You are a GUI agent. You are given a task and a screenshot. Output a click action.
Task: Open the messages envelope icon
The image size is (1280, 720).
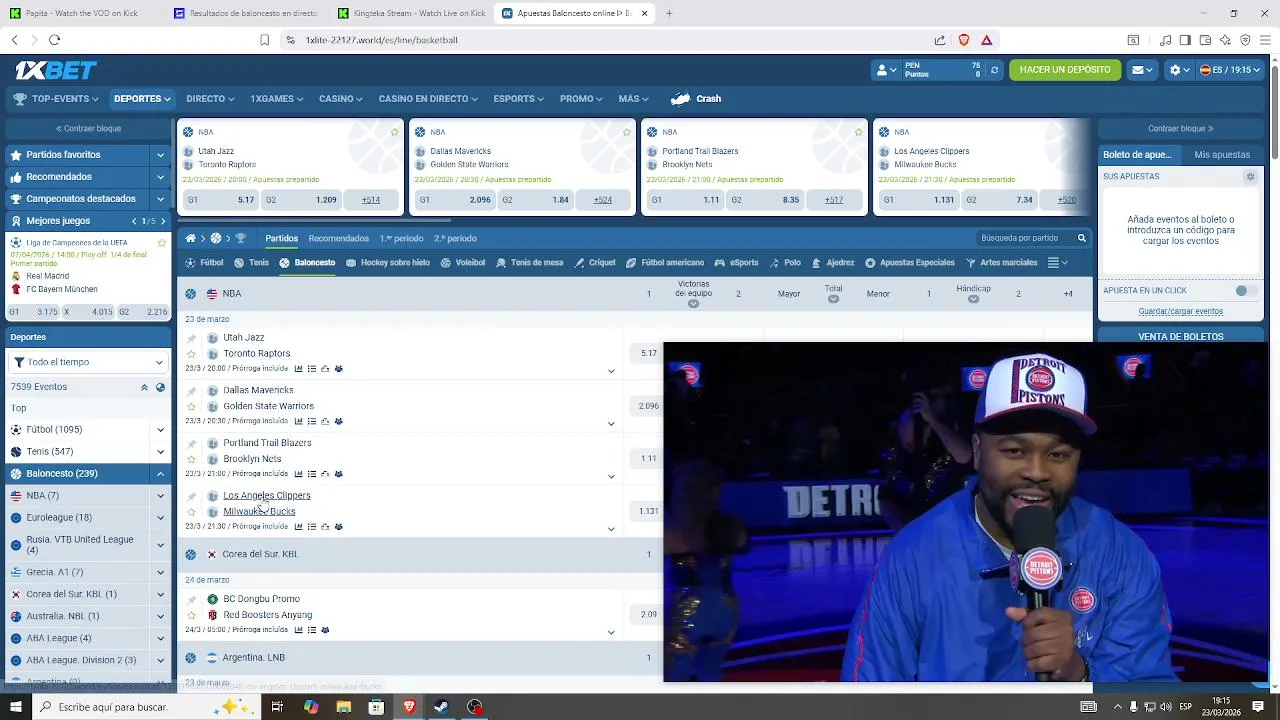(x=1141, y=70)
